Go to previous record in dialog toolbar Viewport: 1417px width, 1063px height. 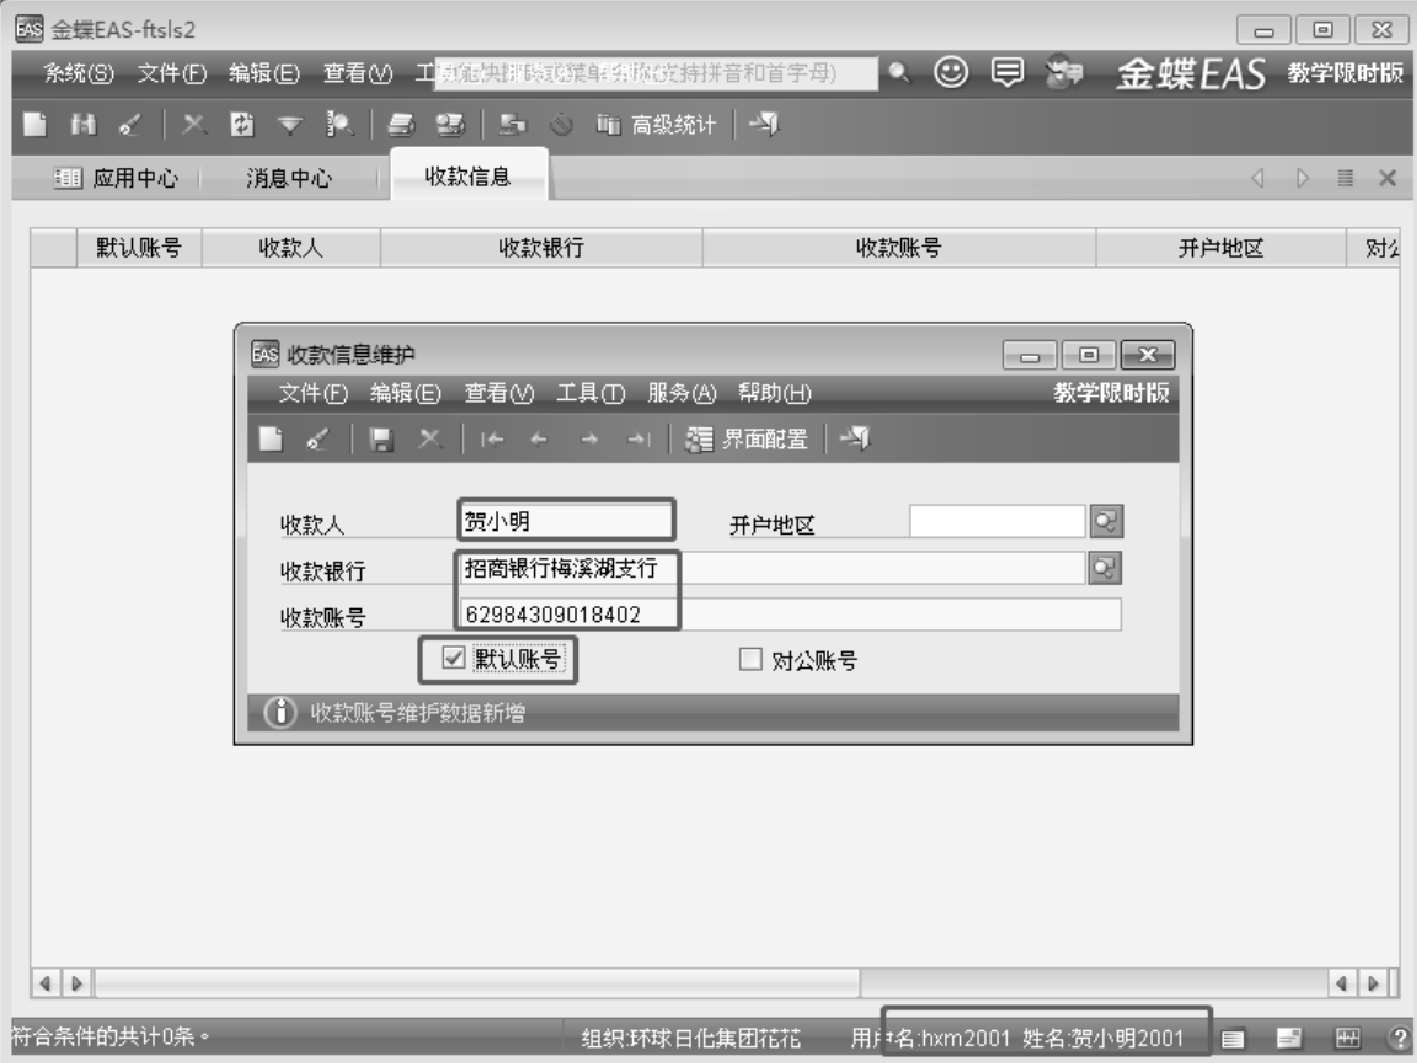pyautogui.click(x=539, y=439)
